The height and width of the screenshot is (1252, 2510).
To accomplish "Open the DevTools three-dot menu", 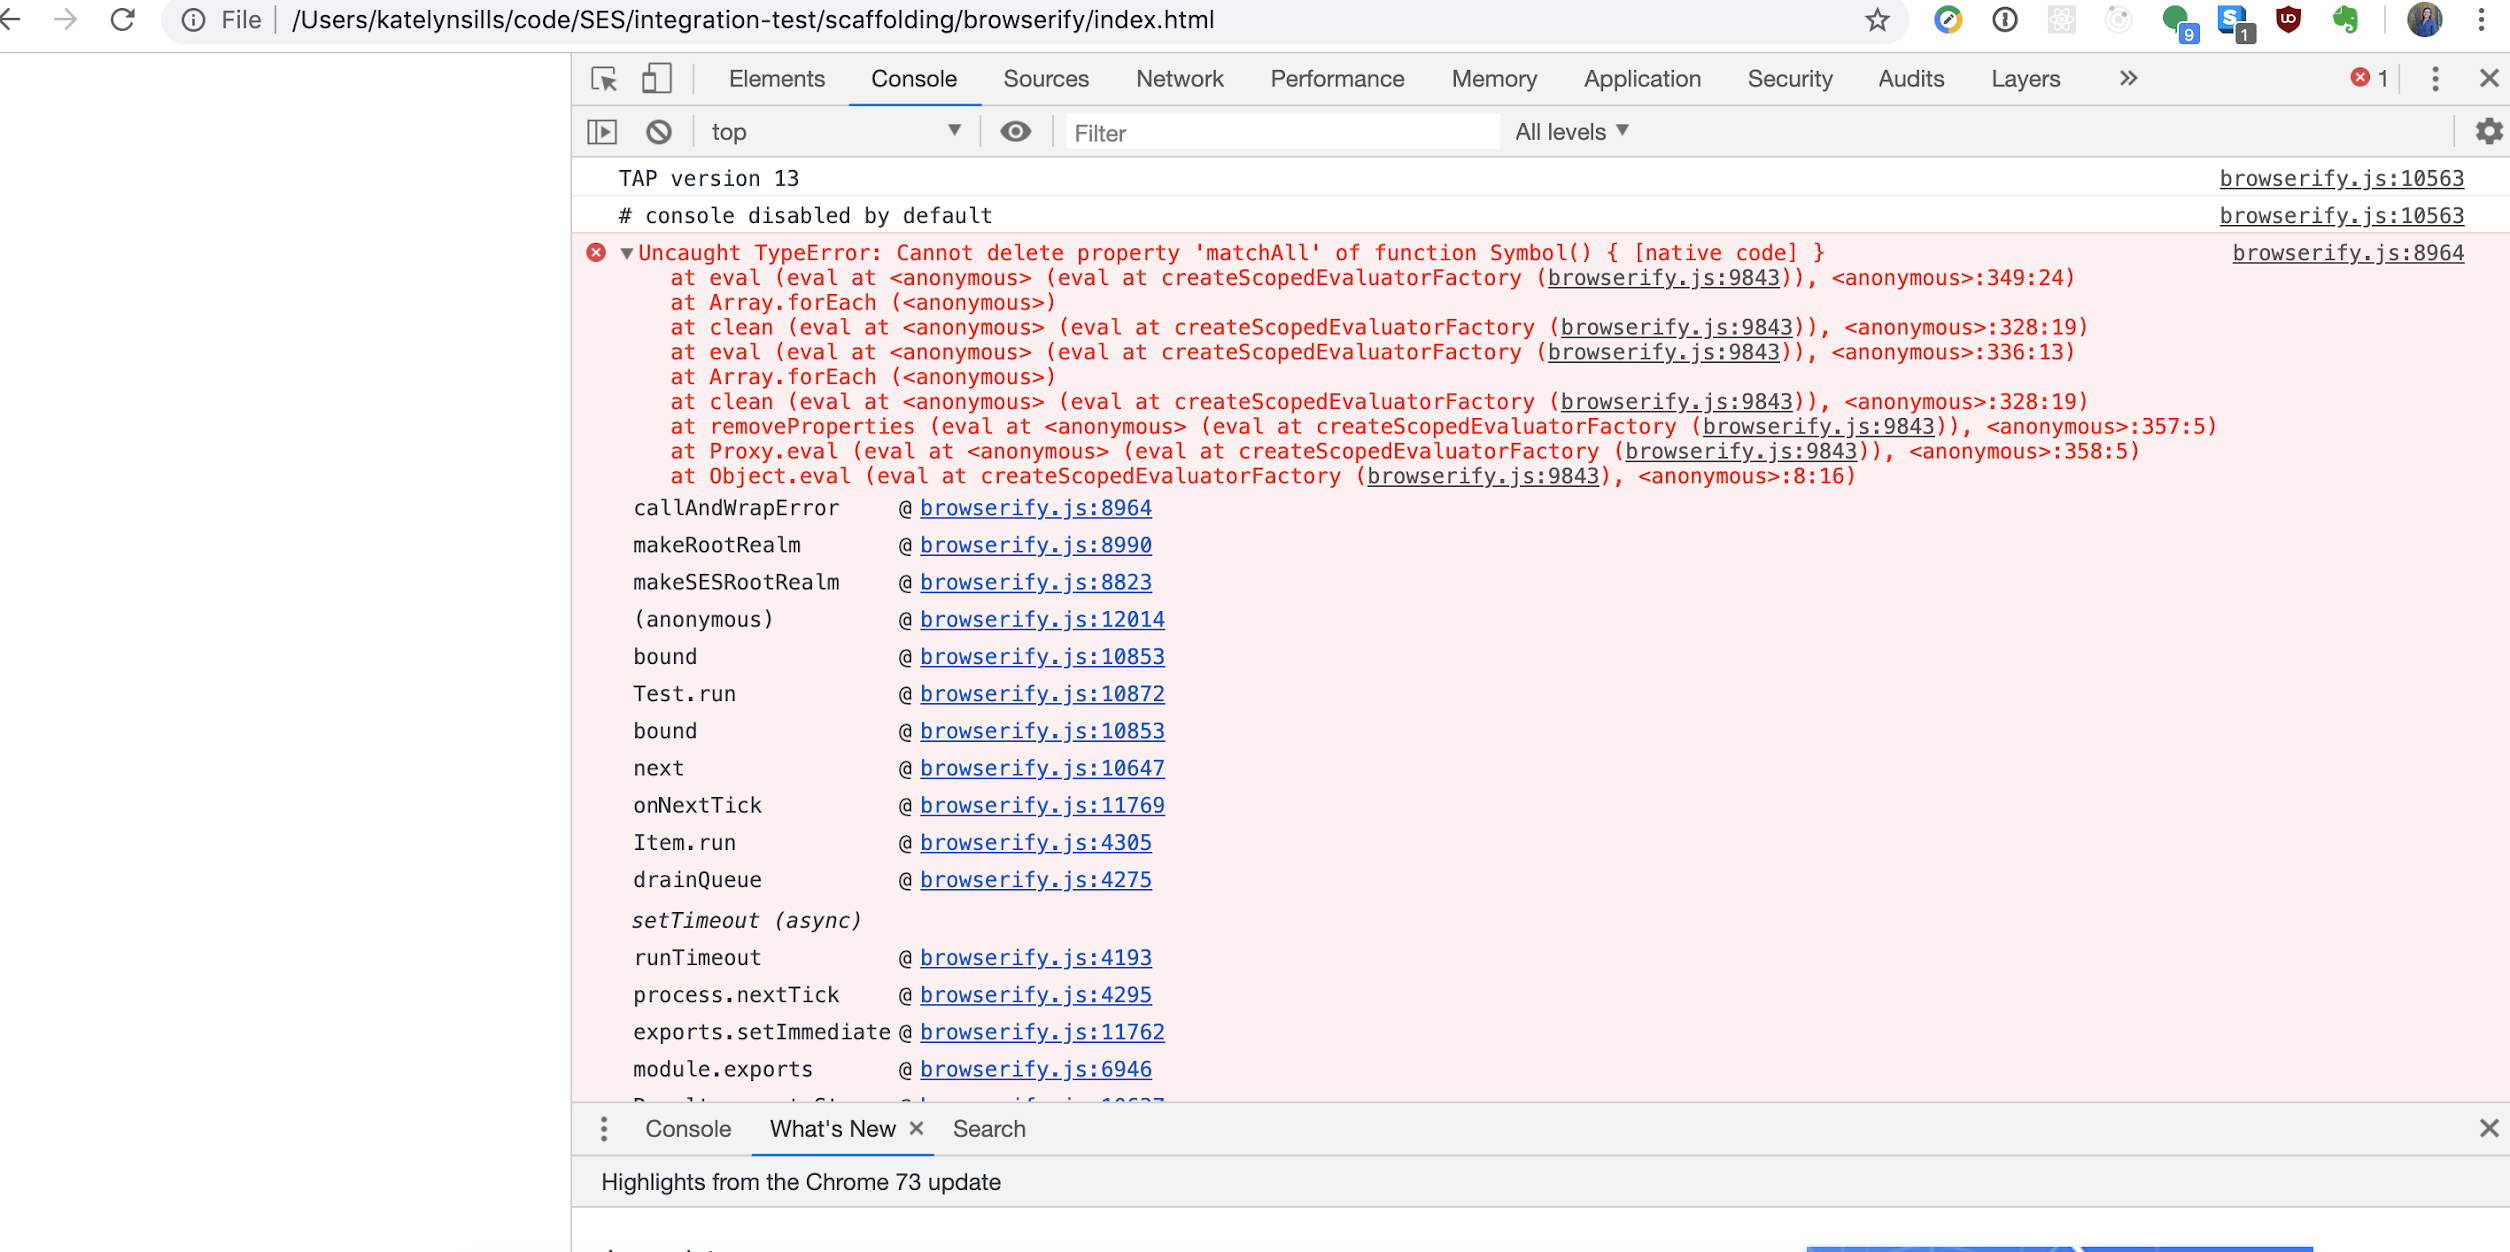I will click(x=2436, y=78).
